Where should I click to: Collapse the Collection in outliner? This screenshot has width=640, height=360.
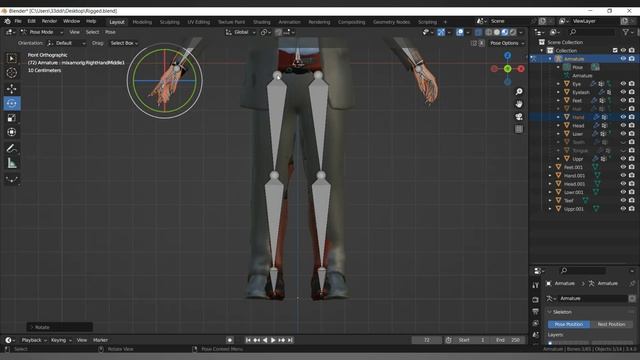[542, 51]
